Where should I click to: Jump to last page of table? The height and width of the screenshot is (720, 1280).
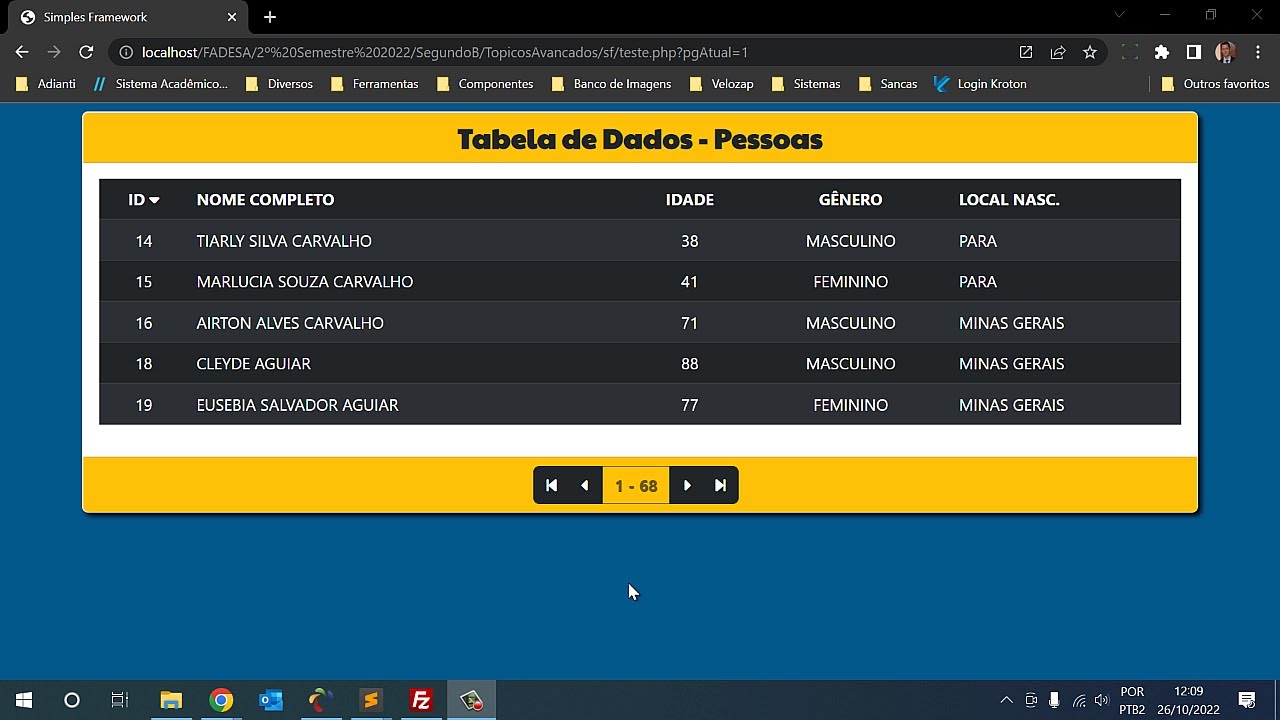tap(721, 486)
